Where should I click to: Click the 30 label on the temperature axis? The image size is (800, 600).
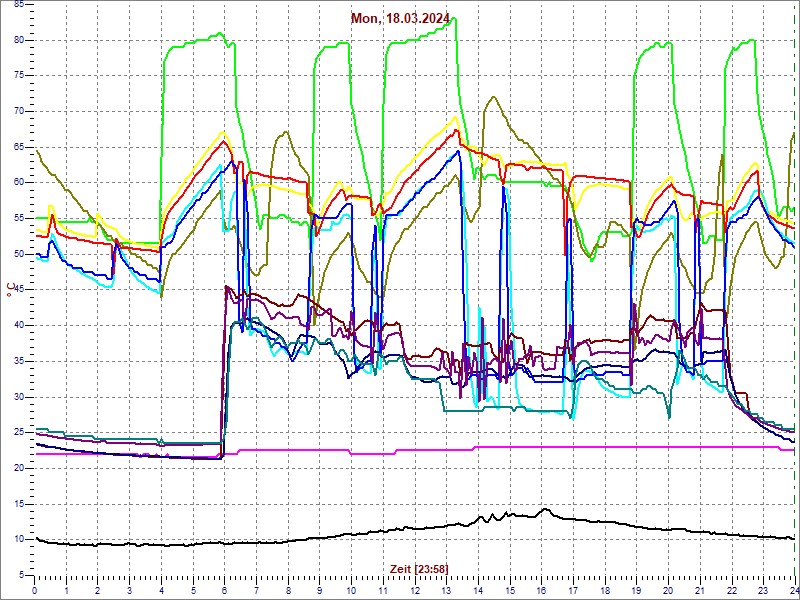click(17, 397)
